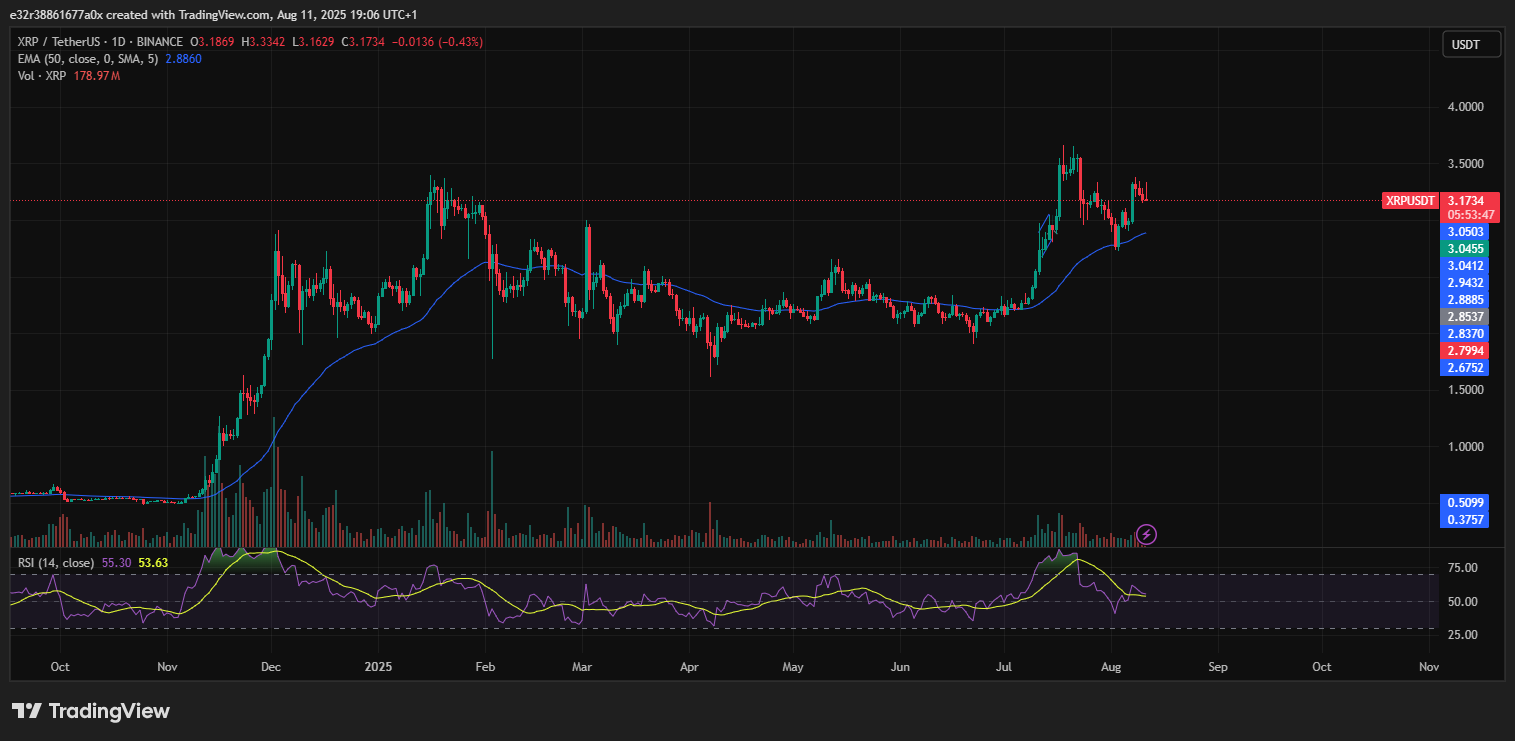Viewport: 1515px width, 741px height.
Task: Click the 50.00 RSI axis label
Action: 1462,601
